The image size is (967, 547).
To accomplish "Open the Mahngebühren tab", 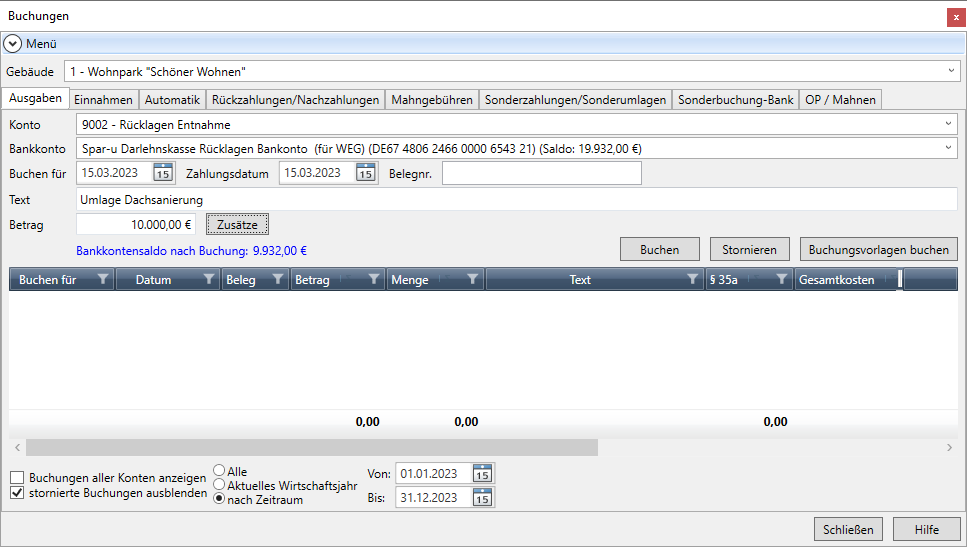I will (431, 99).
